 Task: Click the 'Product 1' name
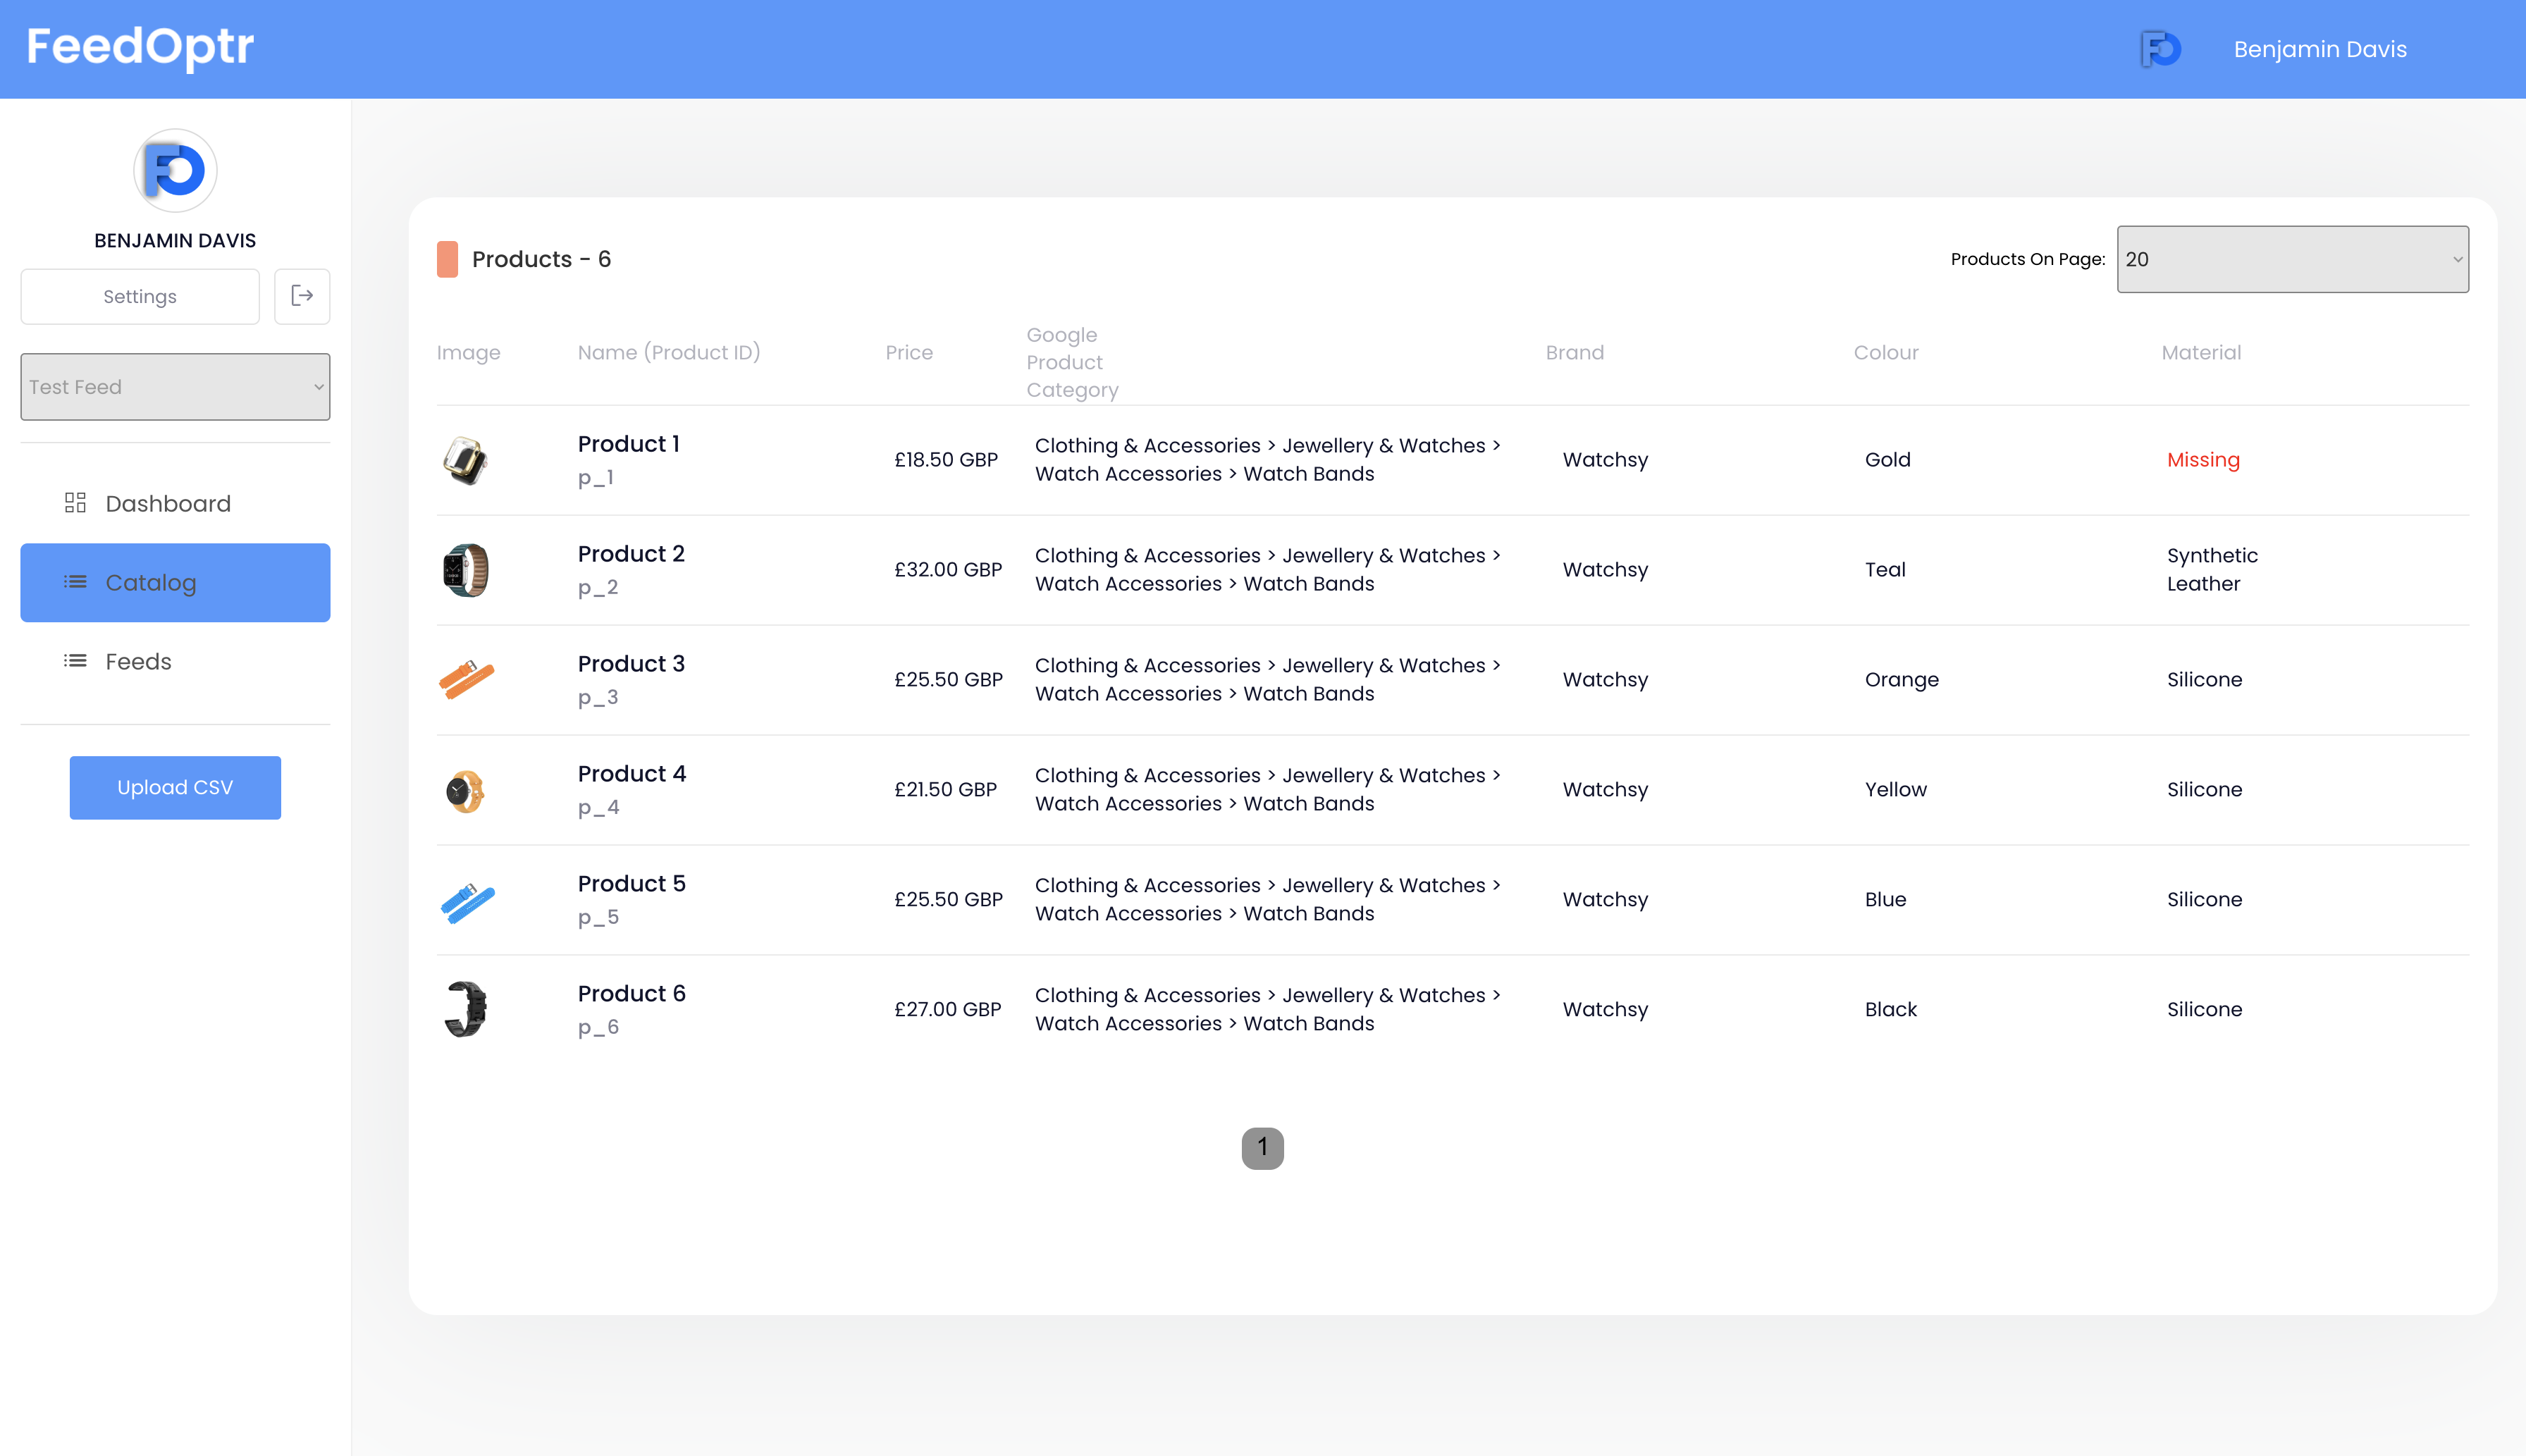(629, 444)
